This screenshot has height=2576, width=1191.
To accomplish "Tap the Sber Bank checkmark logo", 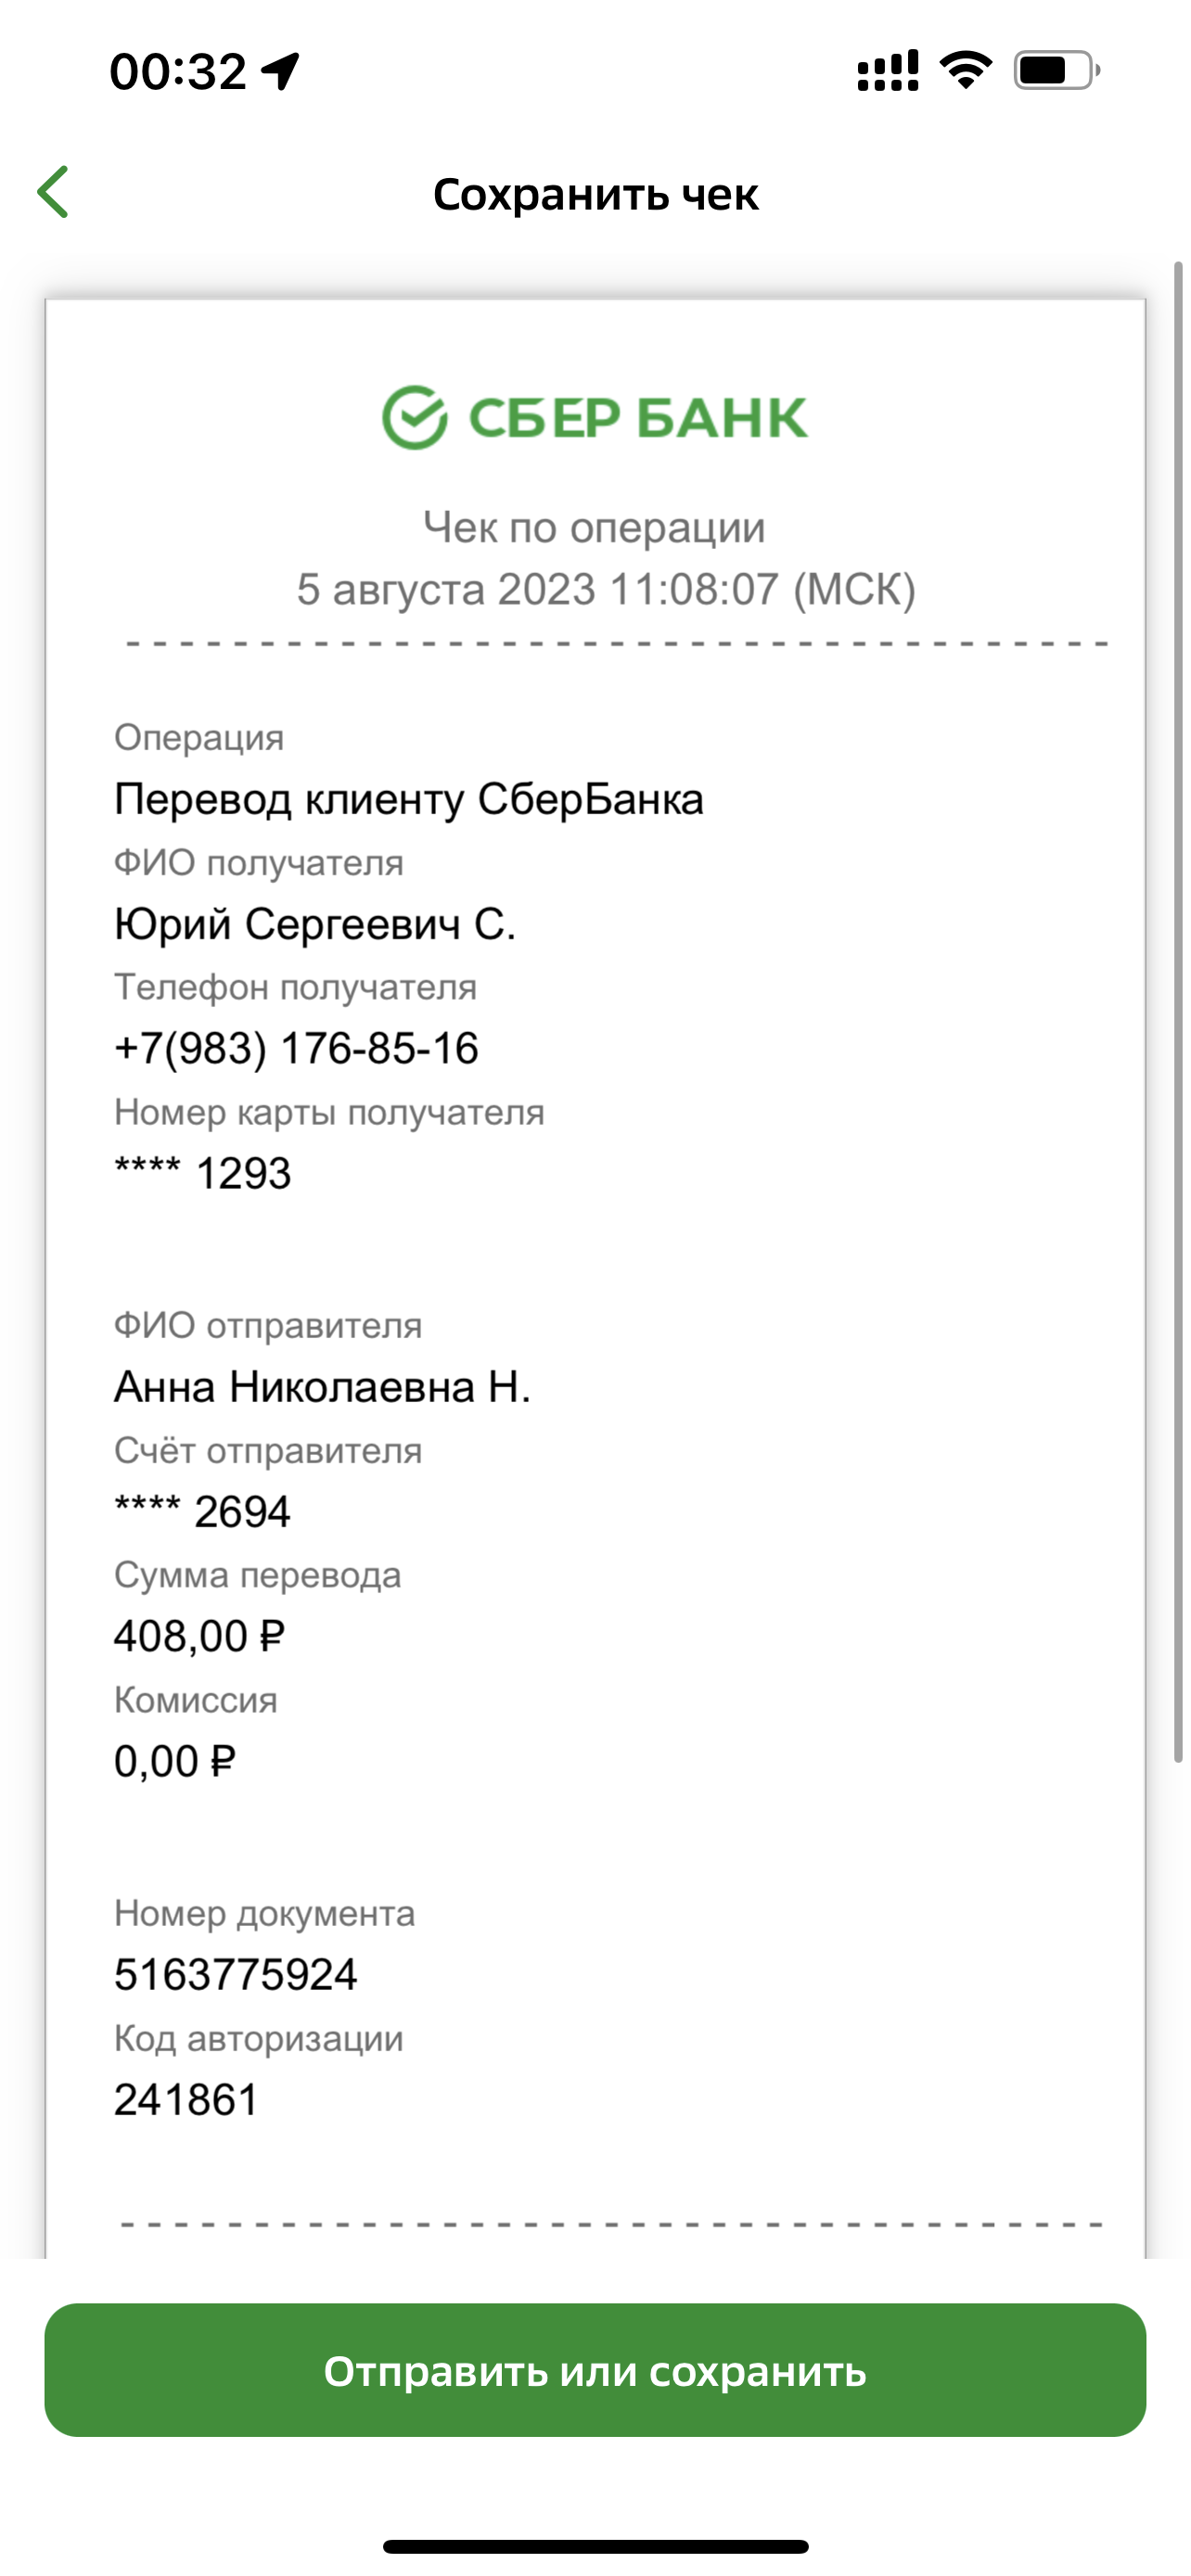I will (x=414, y=417).
